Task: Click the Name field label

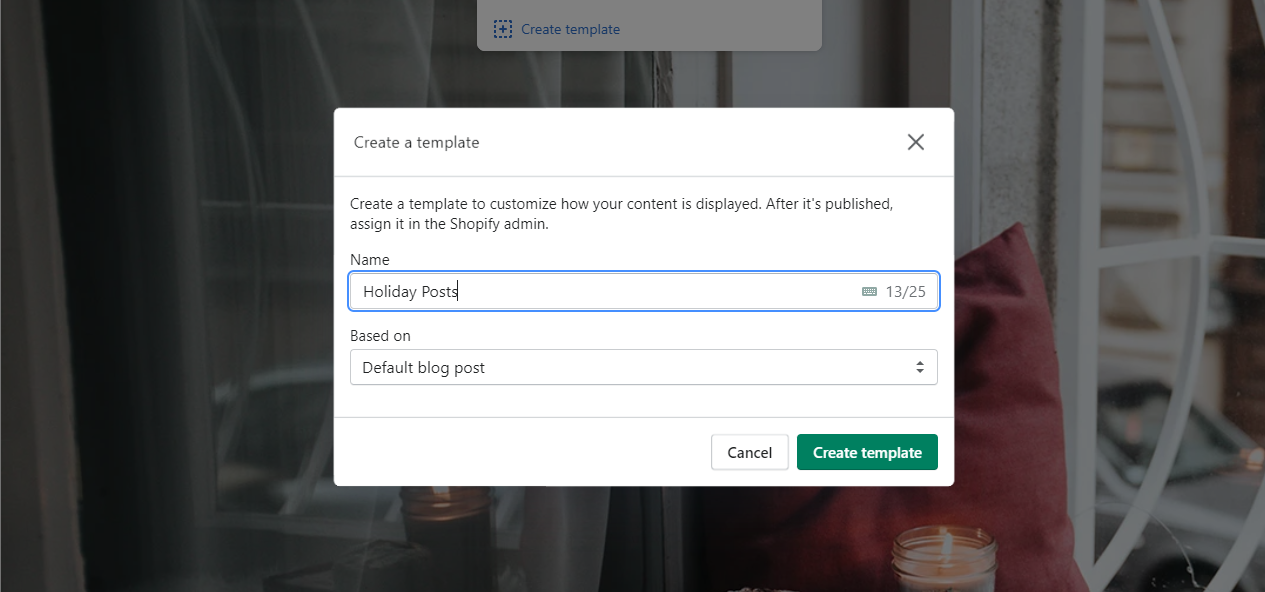Action: pos(370,259)
